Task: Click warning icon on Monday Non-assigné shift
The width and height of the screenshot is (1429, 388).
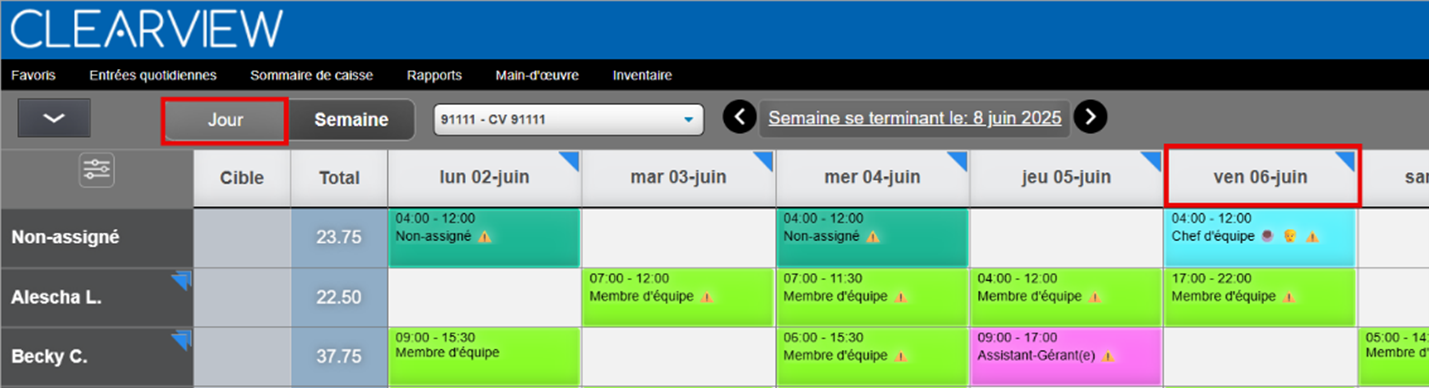Action: pyautogui.click(x=485, y=237)
